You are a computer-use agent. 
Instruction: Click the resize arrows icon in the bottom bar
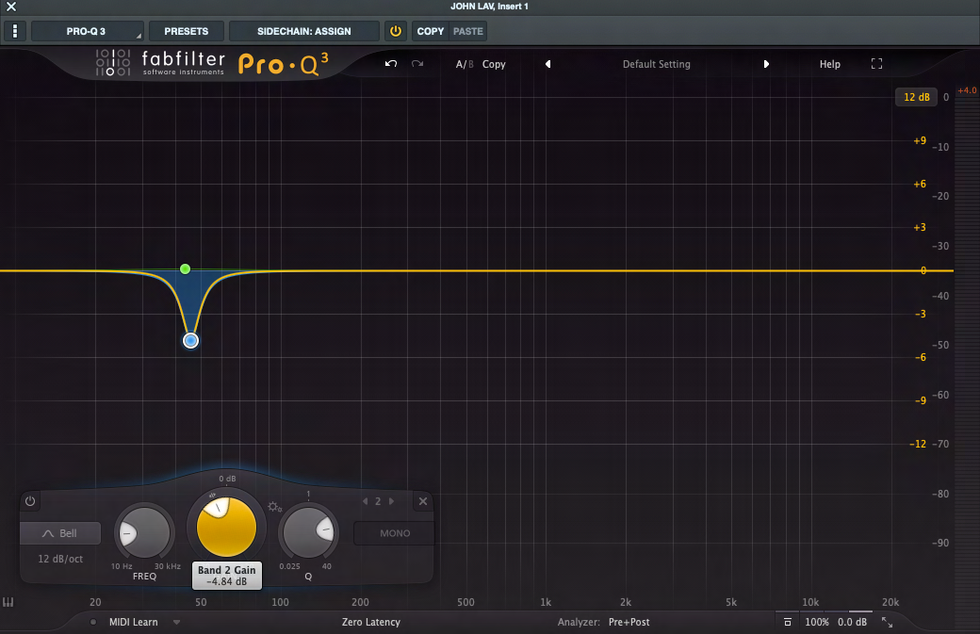[x=887, y=622]
